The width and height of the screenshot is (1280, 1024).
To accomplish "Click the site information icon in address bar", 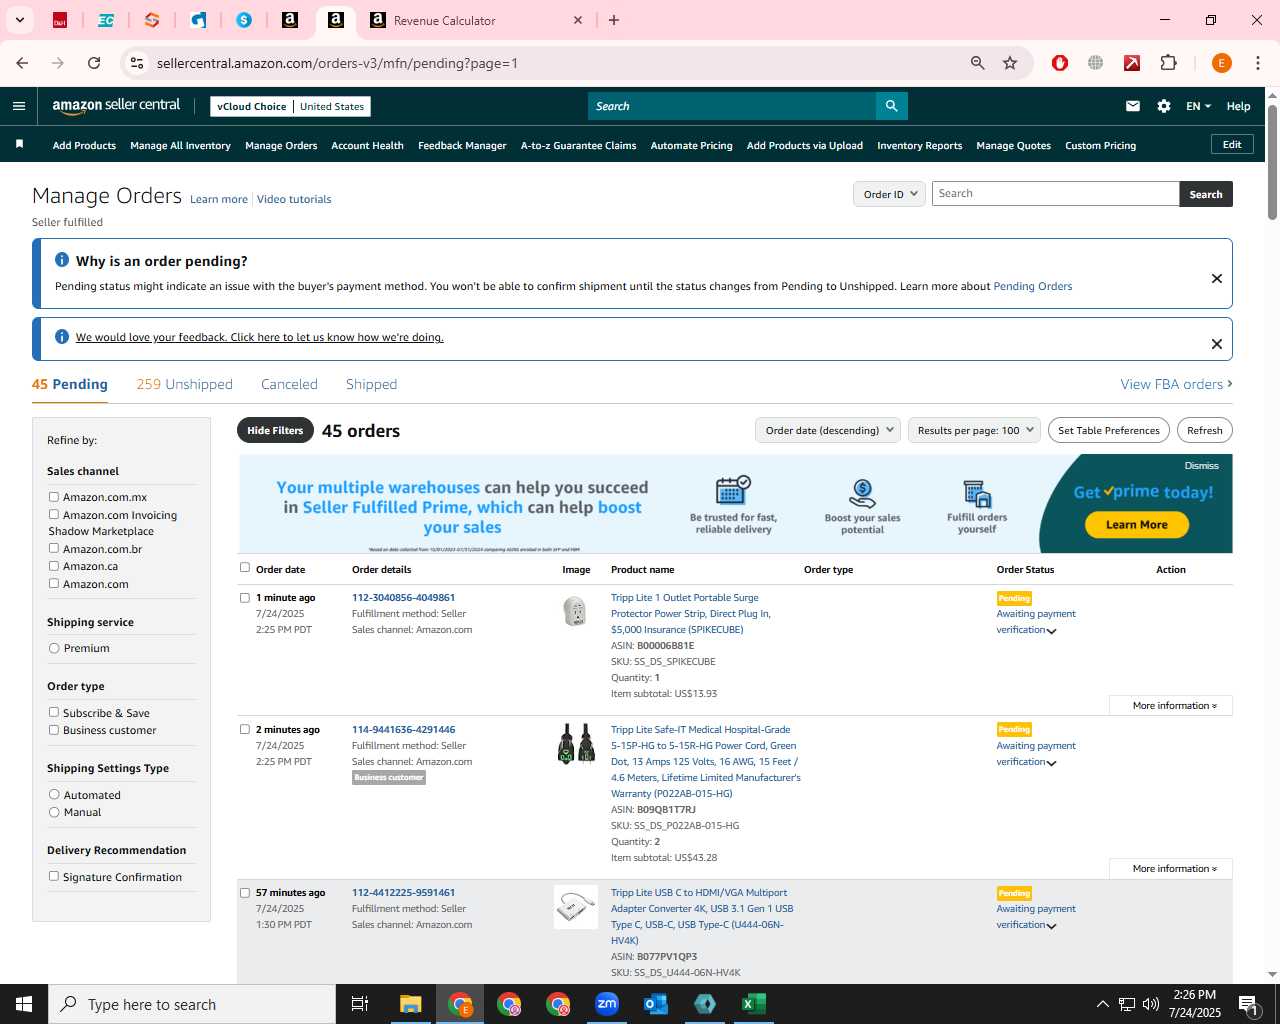I will [x=137, y=63].
